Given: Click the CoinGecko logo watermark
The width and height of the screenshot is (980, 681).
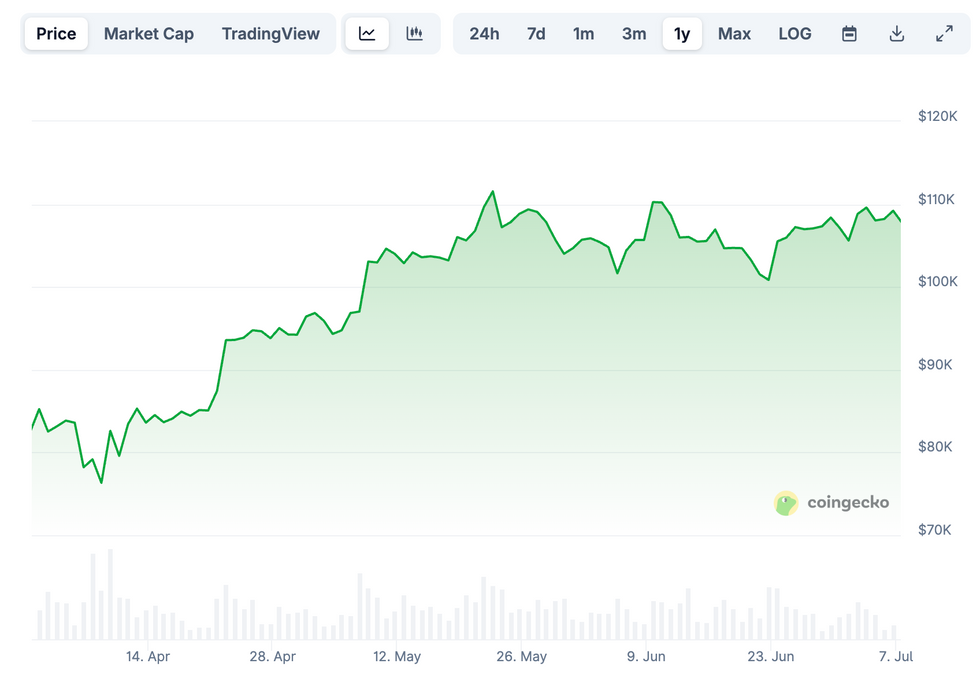Looking at the screenshot, I should pyautogui.click(x=832, y=503).
